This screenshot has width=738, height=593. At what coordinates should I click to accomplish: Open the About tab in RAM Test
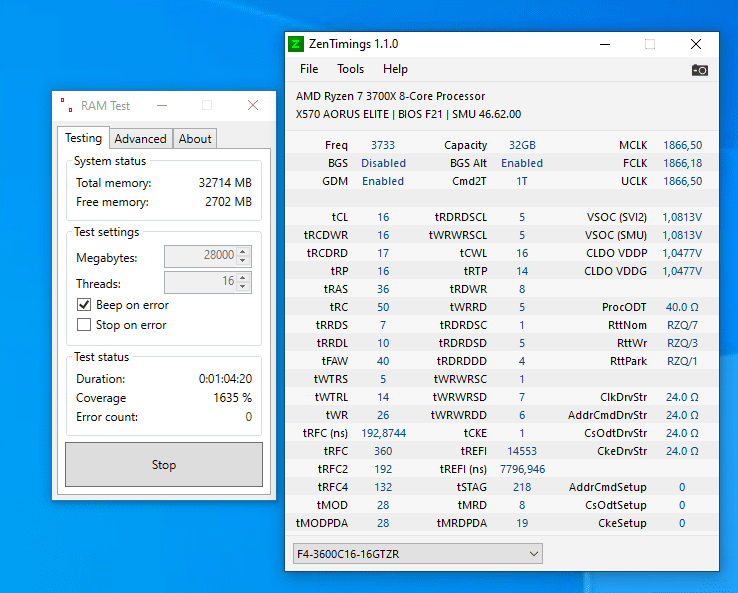(195, 139)
